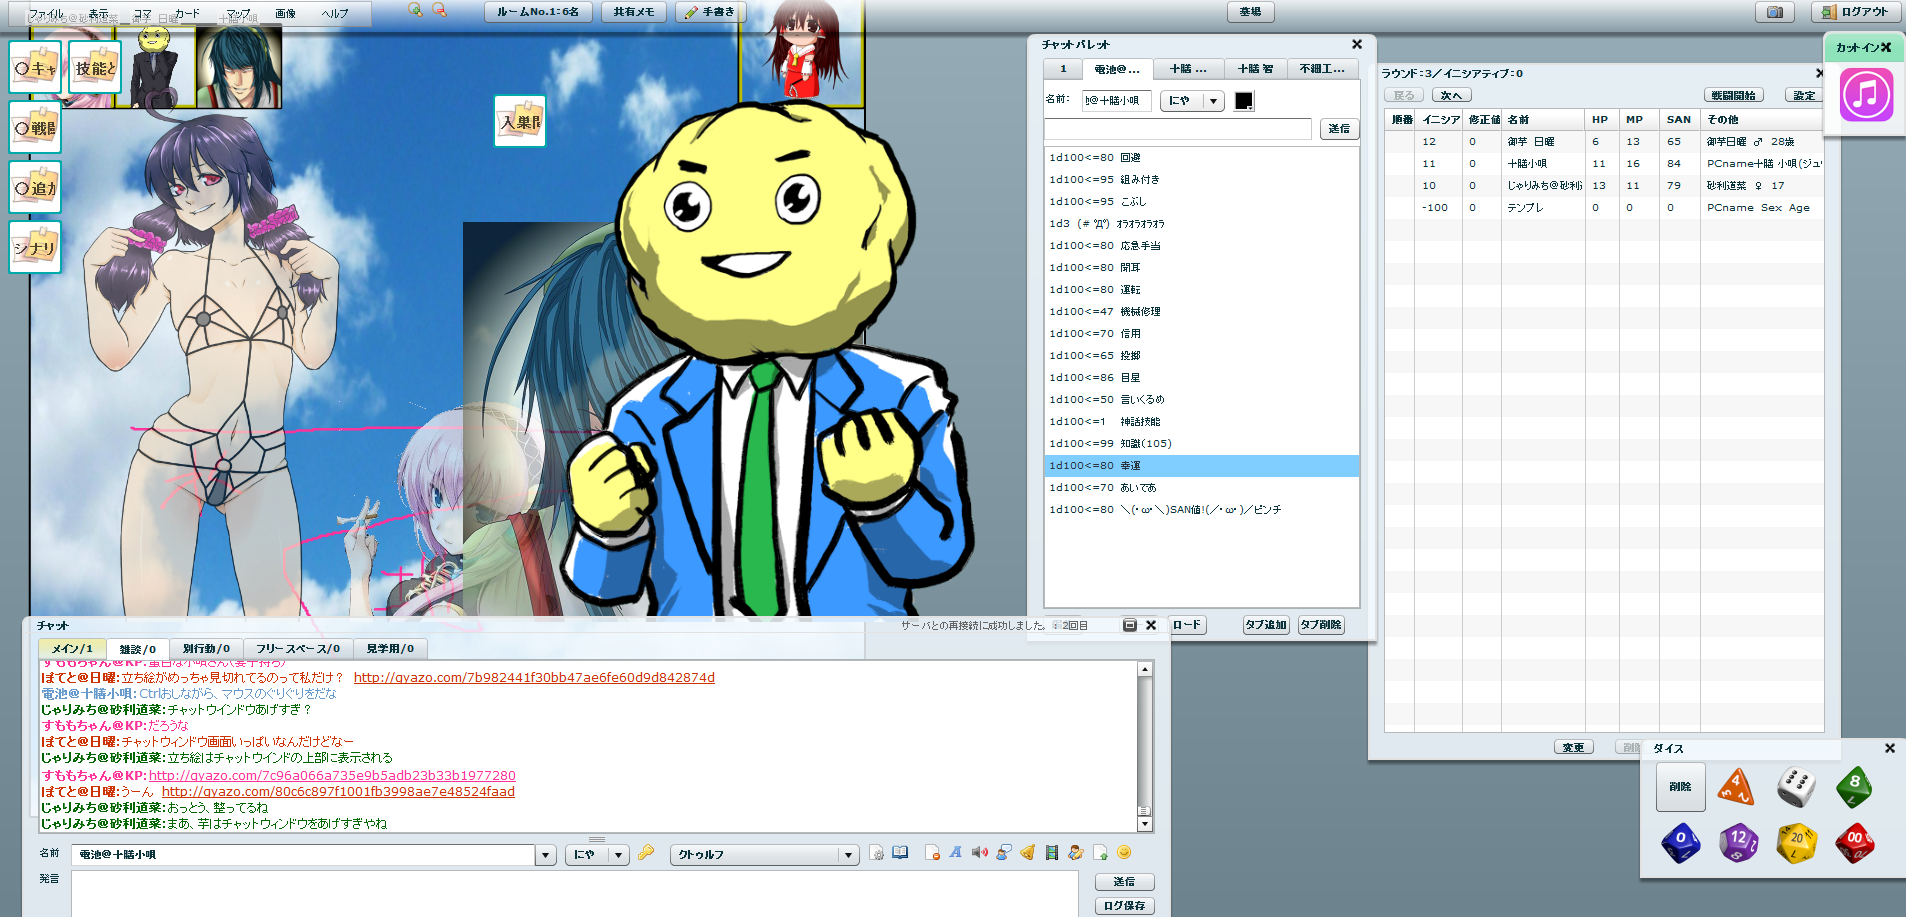Image resolution: width=1906 pixels, height=920 pixels.
Task: Zoom in the map with the plus magnifier
Action: tap(415, 10)
